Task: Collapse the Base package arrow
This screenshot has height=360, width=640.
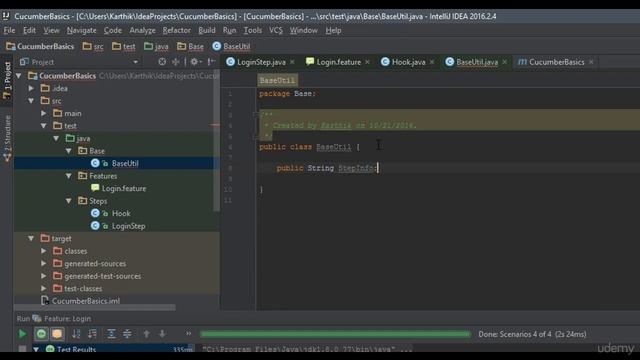Action: pos(69,151)
